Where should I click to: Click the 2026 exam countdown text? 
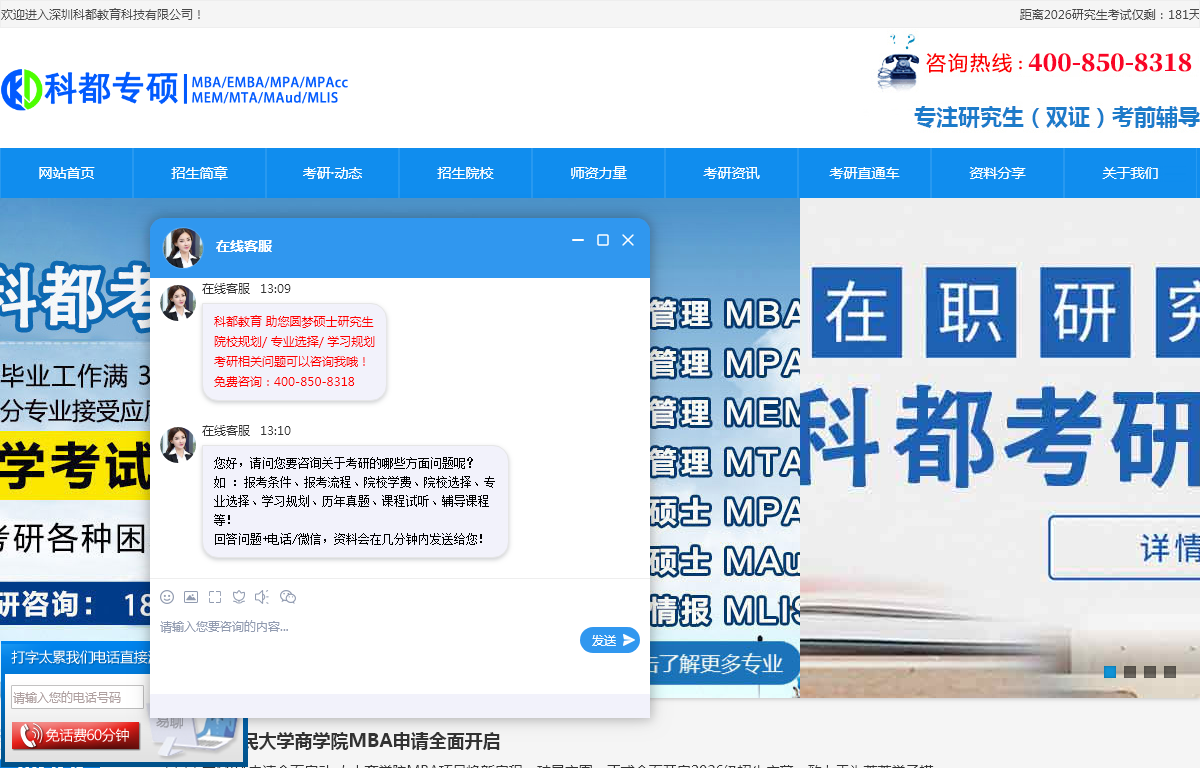[x=1110, y=14]
